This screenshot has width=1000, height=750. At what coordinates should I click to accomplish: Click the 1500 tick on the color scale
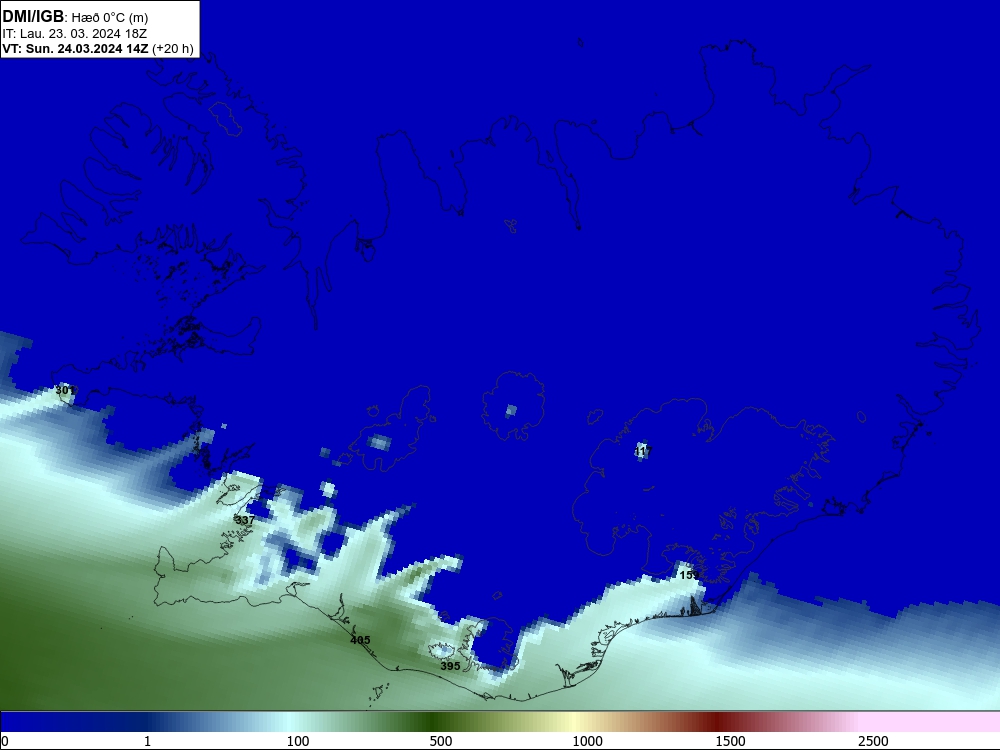click(x=730, y=741)
